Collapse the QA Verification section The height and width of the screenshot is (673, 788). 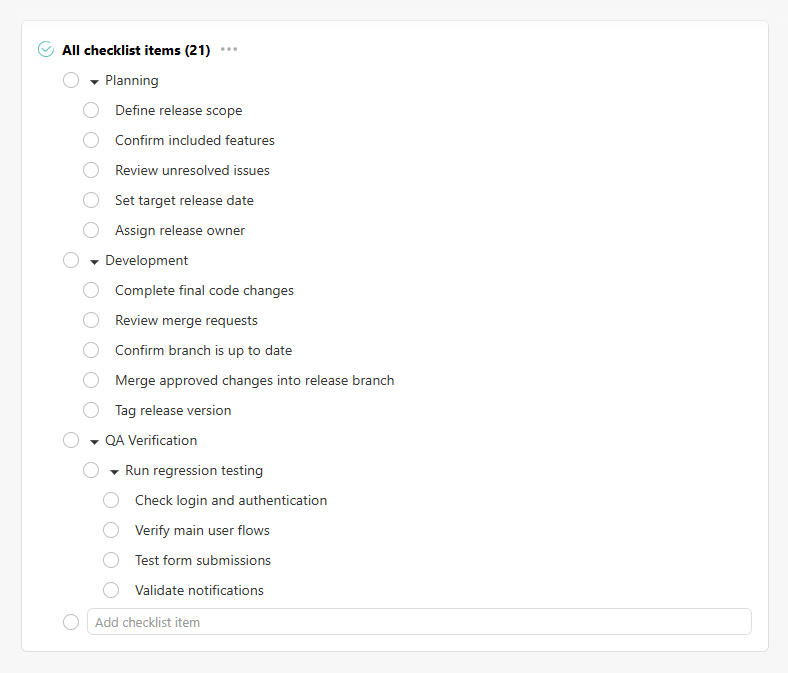point(94,441)
